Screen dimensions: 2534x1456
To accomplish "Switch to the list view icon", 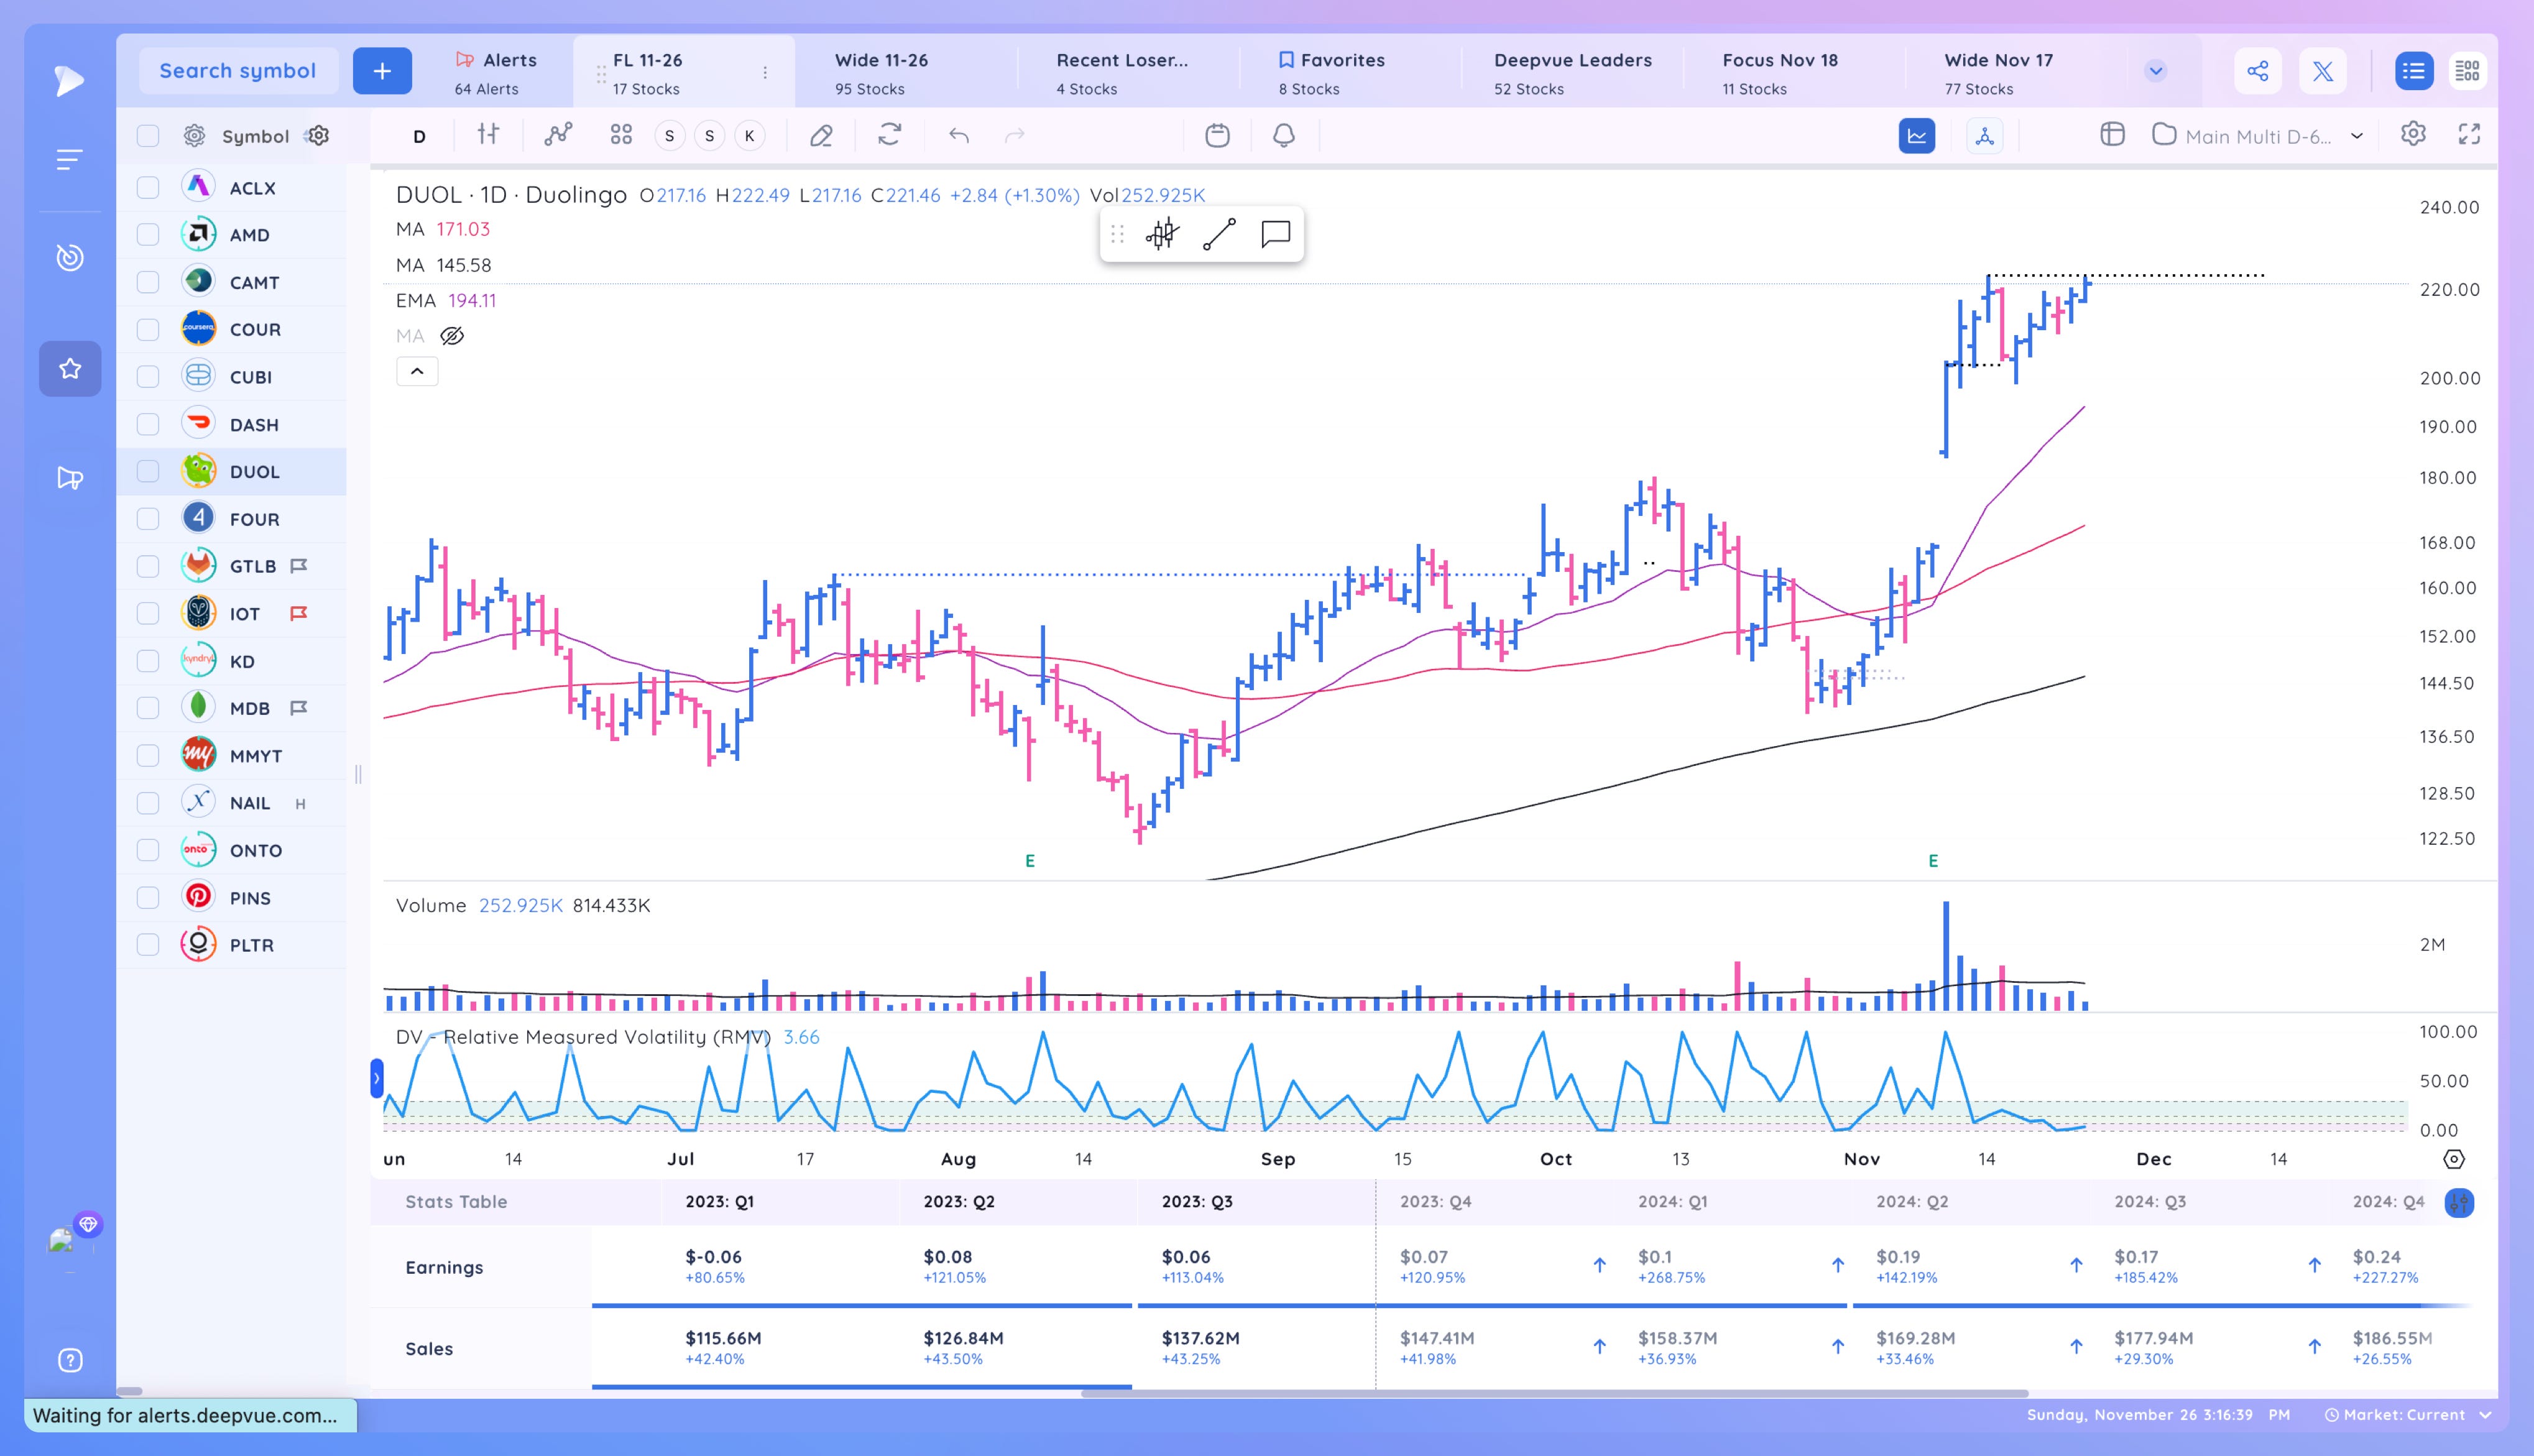I will pyautogui.click(x=2414, y=71).
